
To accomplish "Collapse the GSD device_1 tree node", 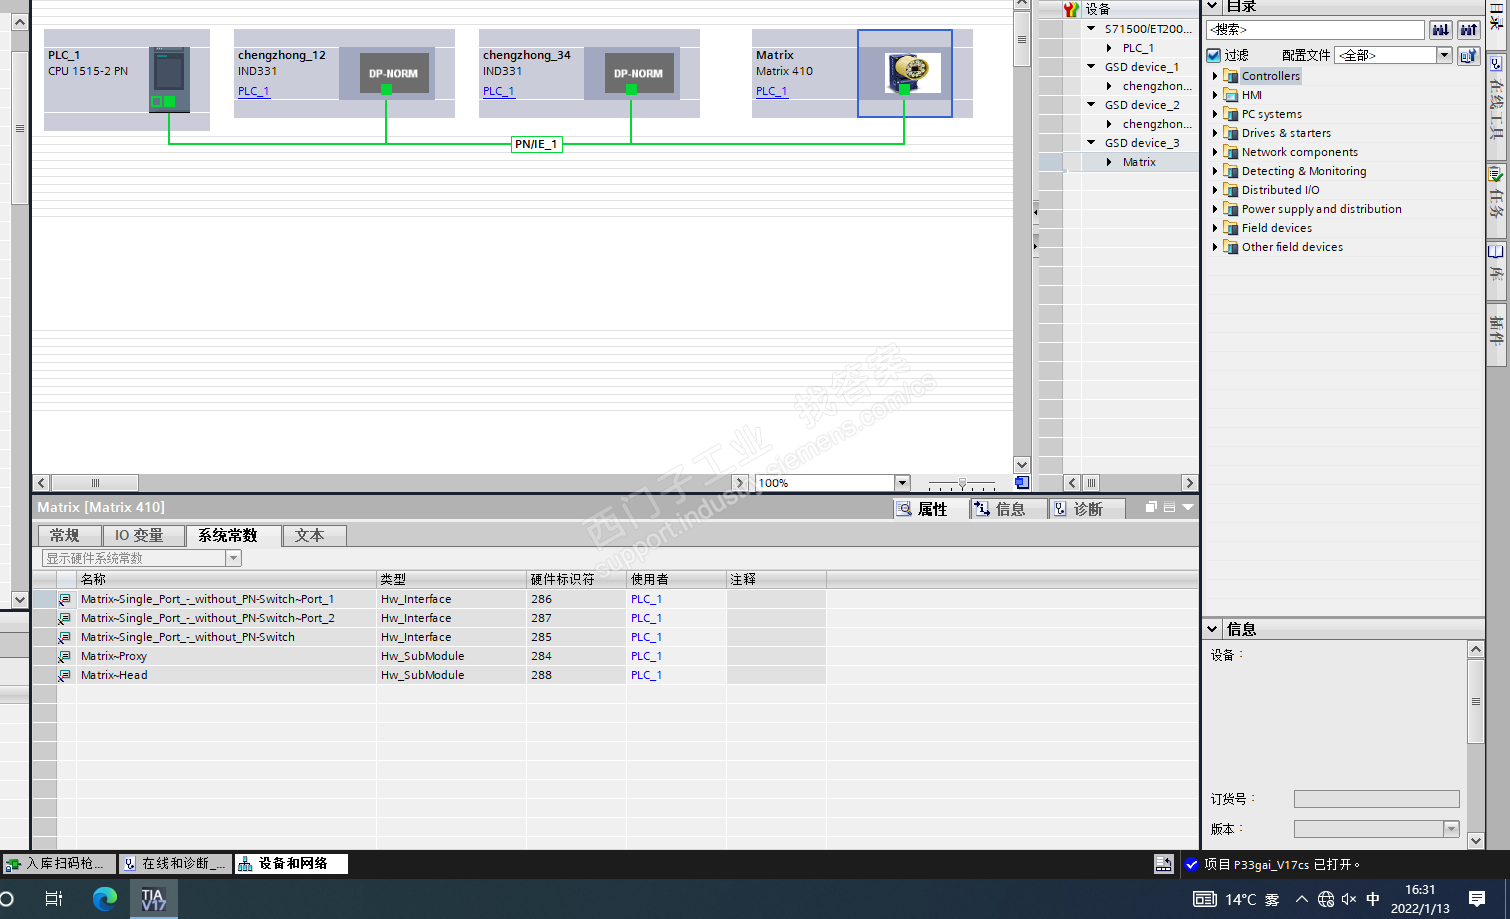I will coord(1091,67).
